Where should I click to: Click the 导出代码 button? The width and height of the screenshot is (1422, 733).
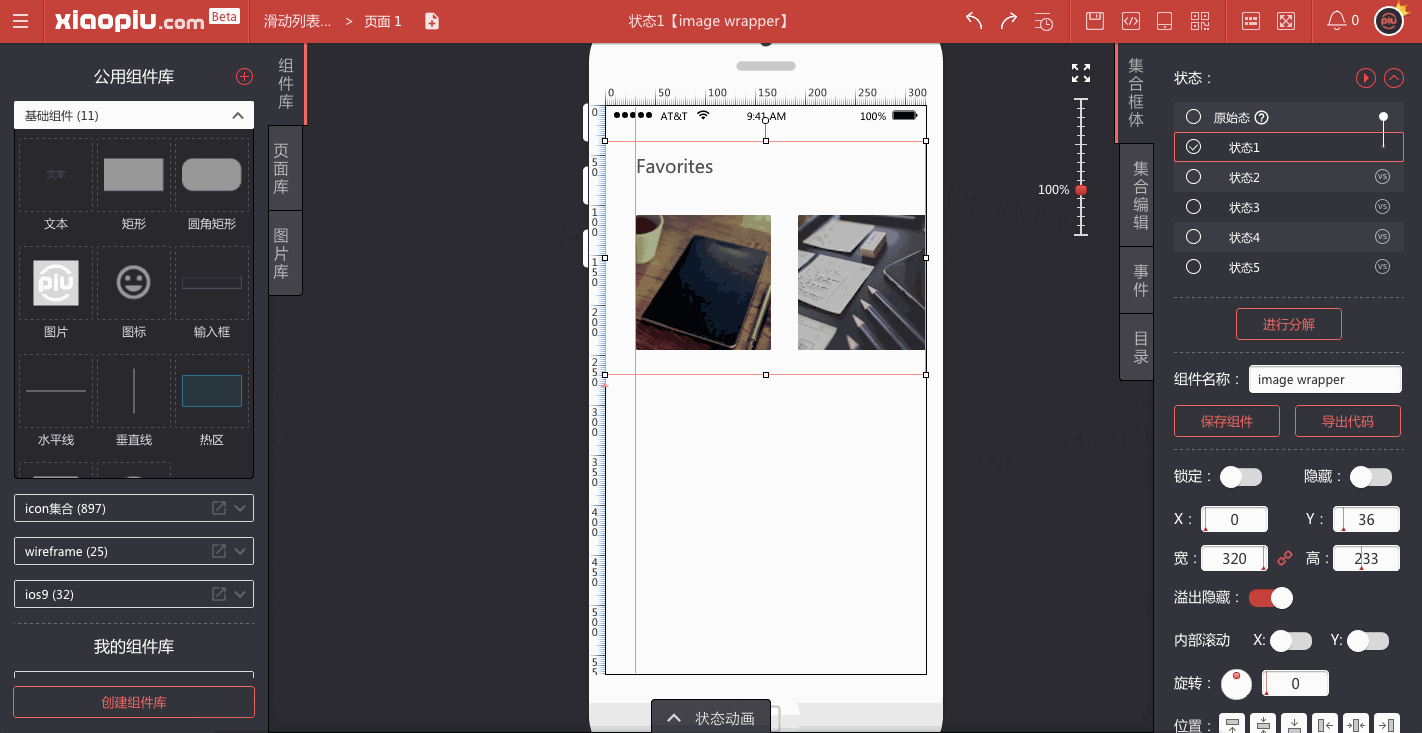[x=1348, y=421]
